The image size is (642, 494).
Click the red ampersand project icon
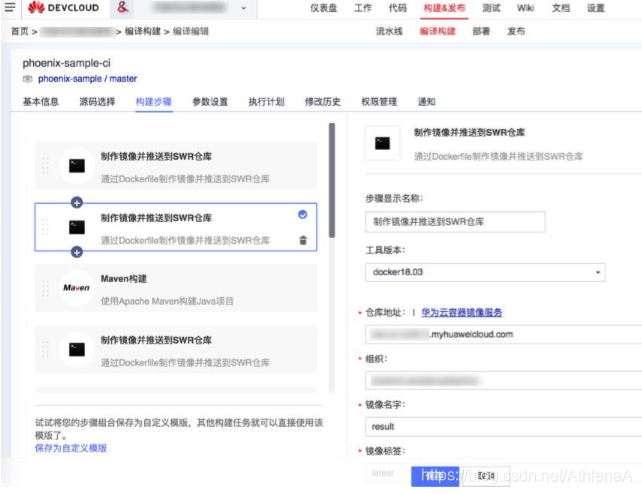coord(122,7)
